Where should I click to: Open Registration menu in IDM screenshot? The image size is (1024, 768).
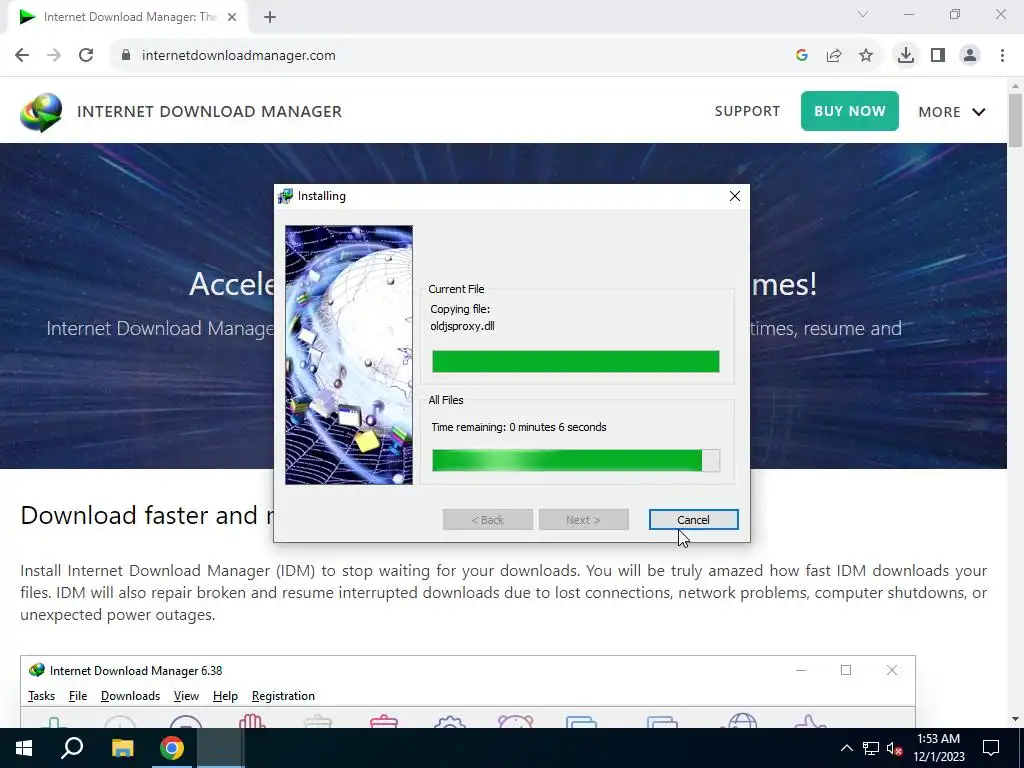pos(283,696)
